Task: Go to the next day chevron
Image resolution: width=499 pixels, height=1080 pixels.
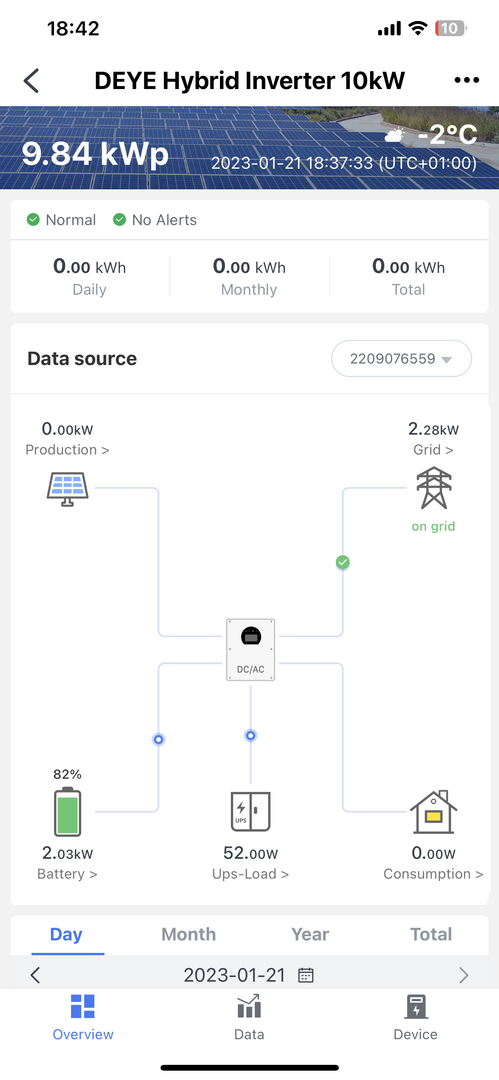Action: (x=463, y=975)
